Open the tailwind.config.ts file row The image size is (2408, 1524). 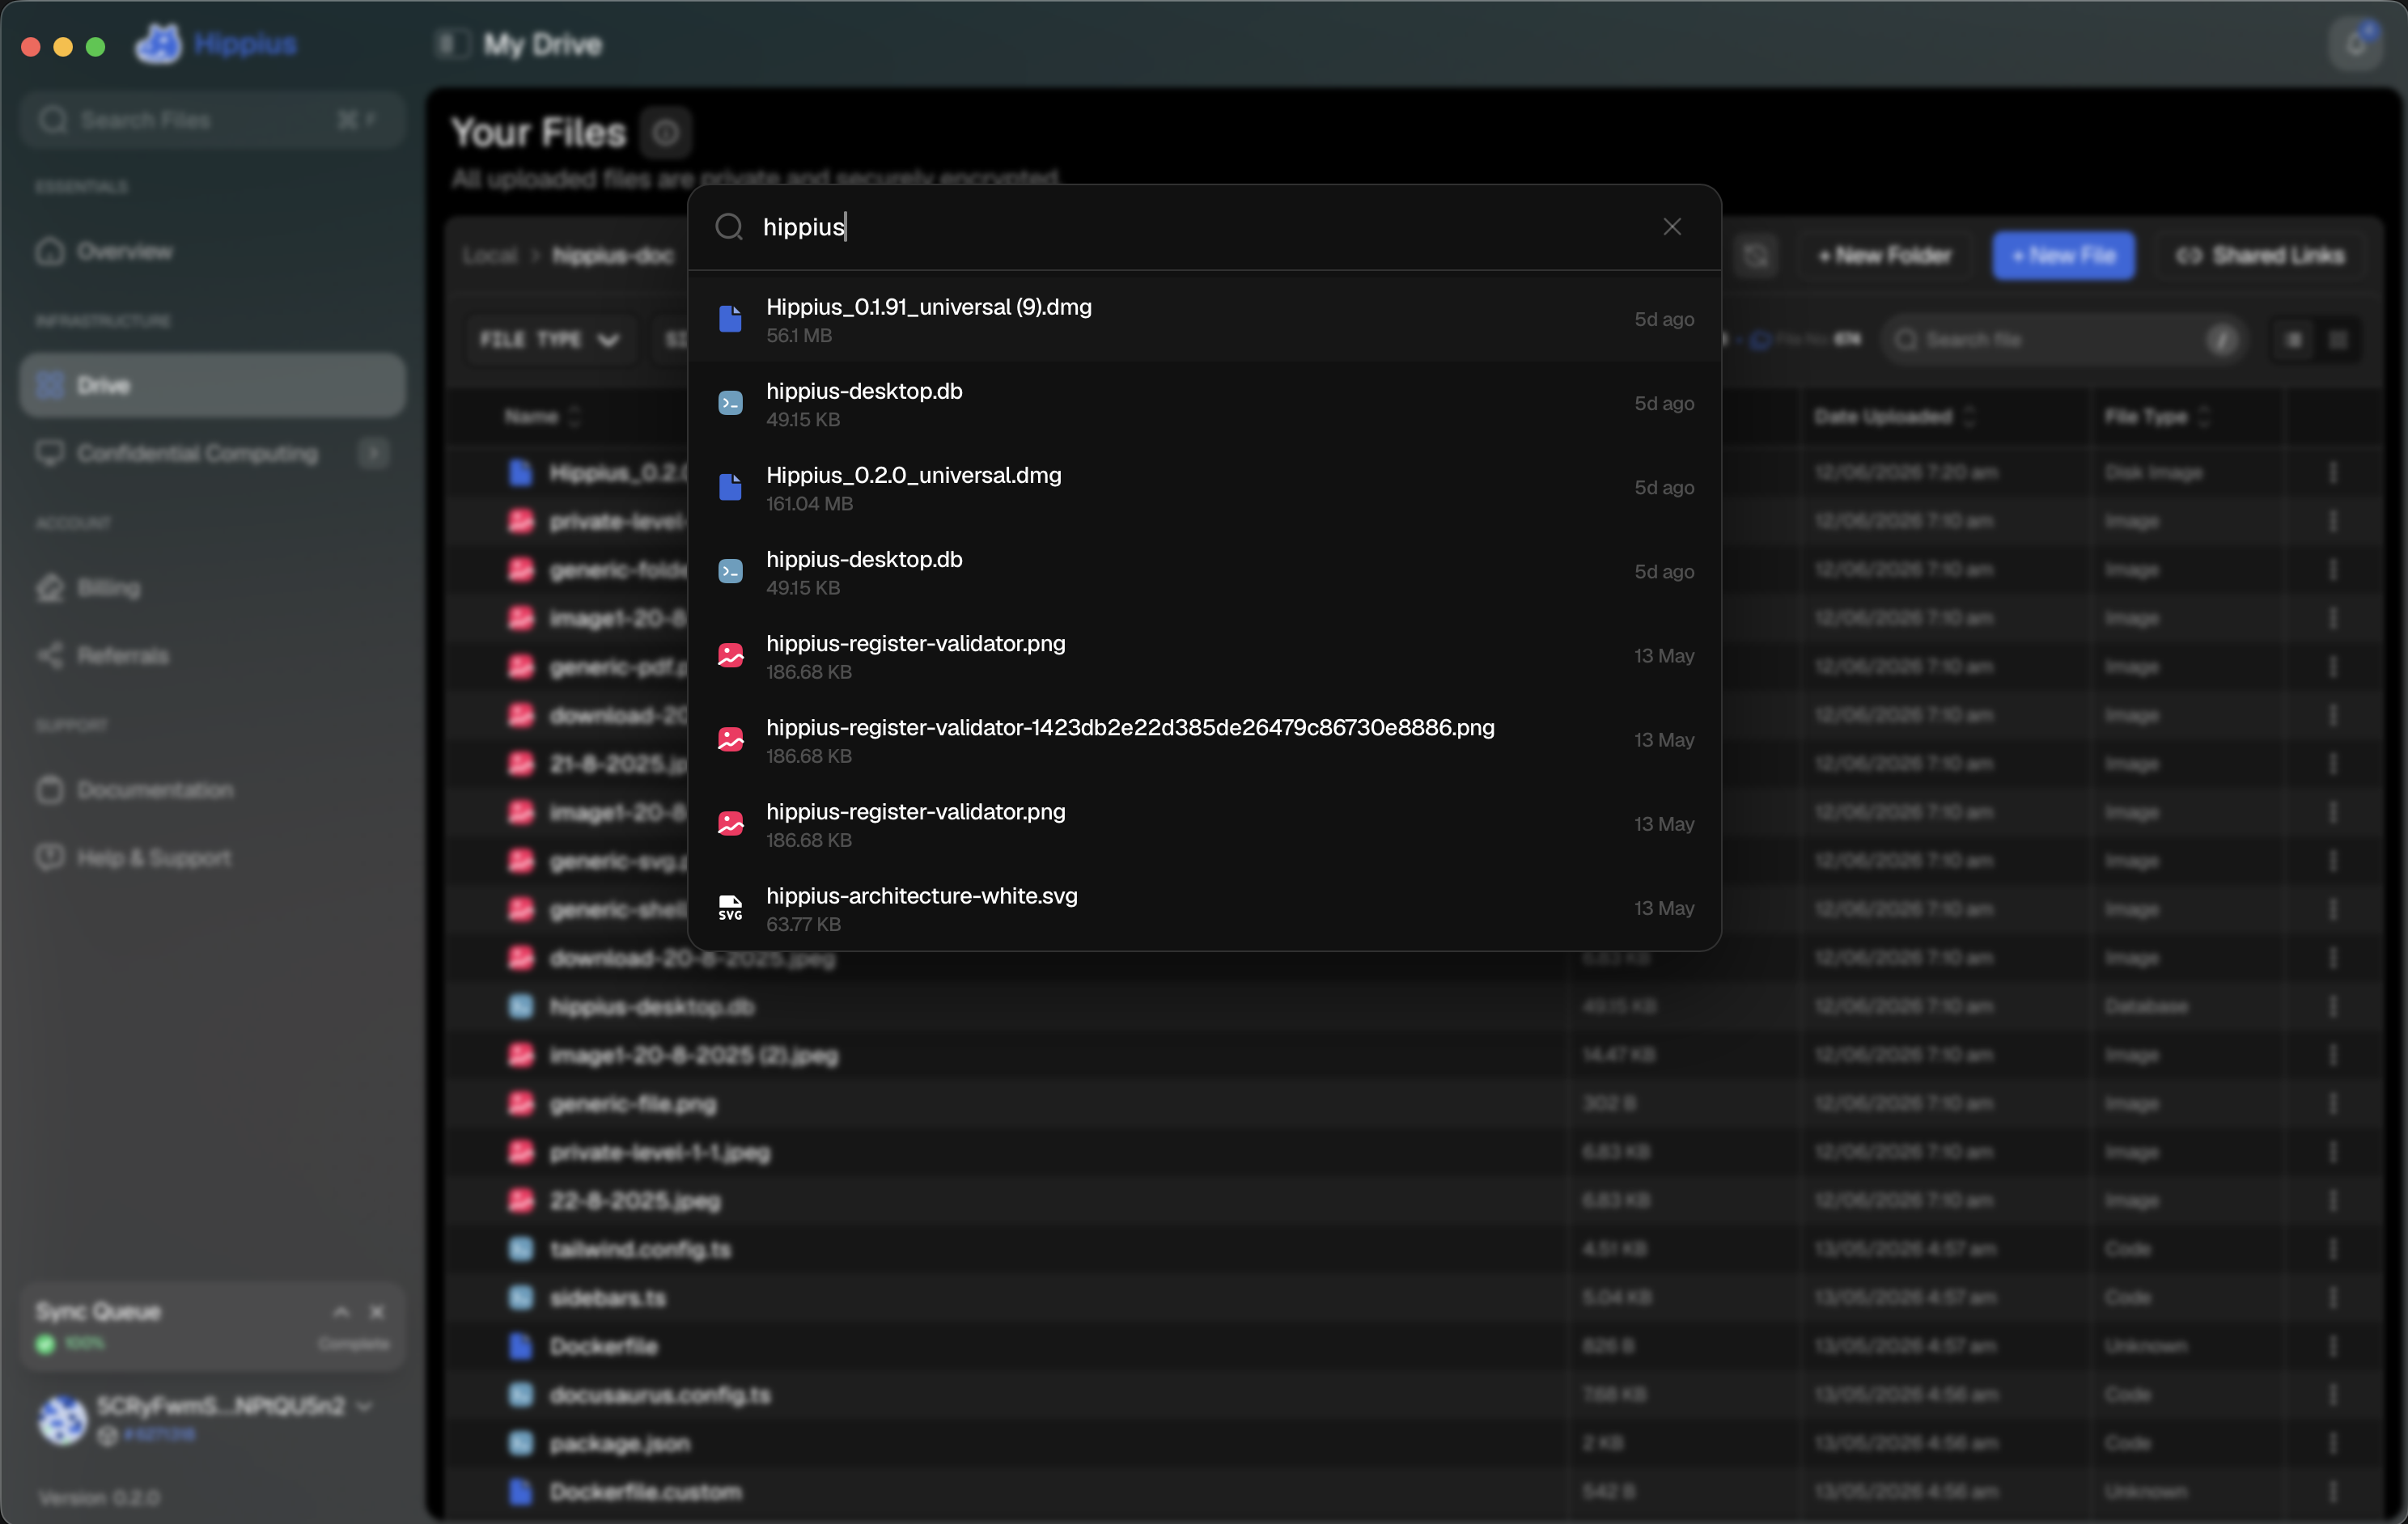click(x=1415, y=1249)
